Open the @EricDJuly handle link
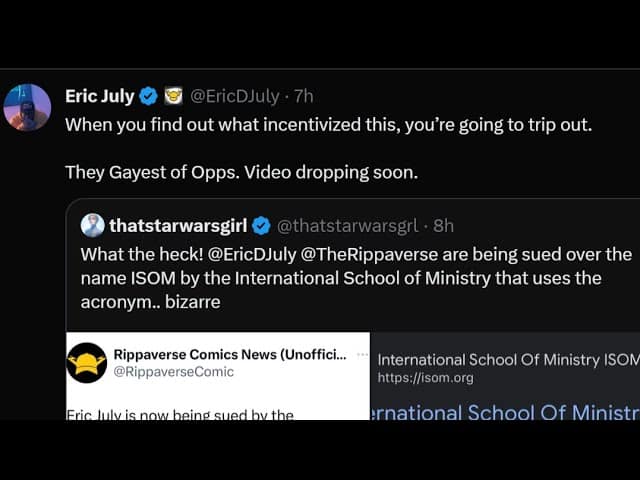Viewport: 640px width, 480px height. click(235, 97)
